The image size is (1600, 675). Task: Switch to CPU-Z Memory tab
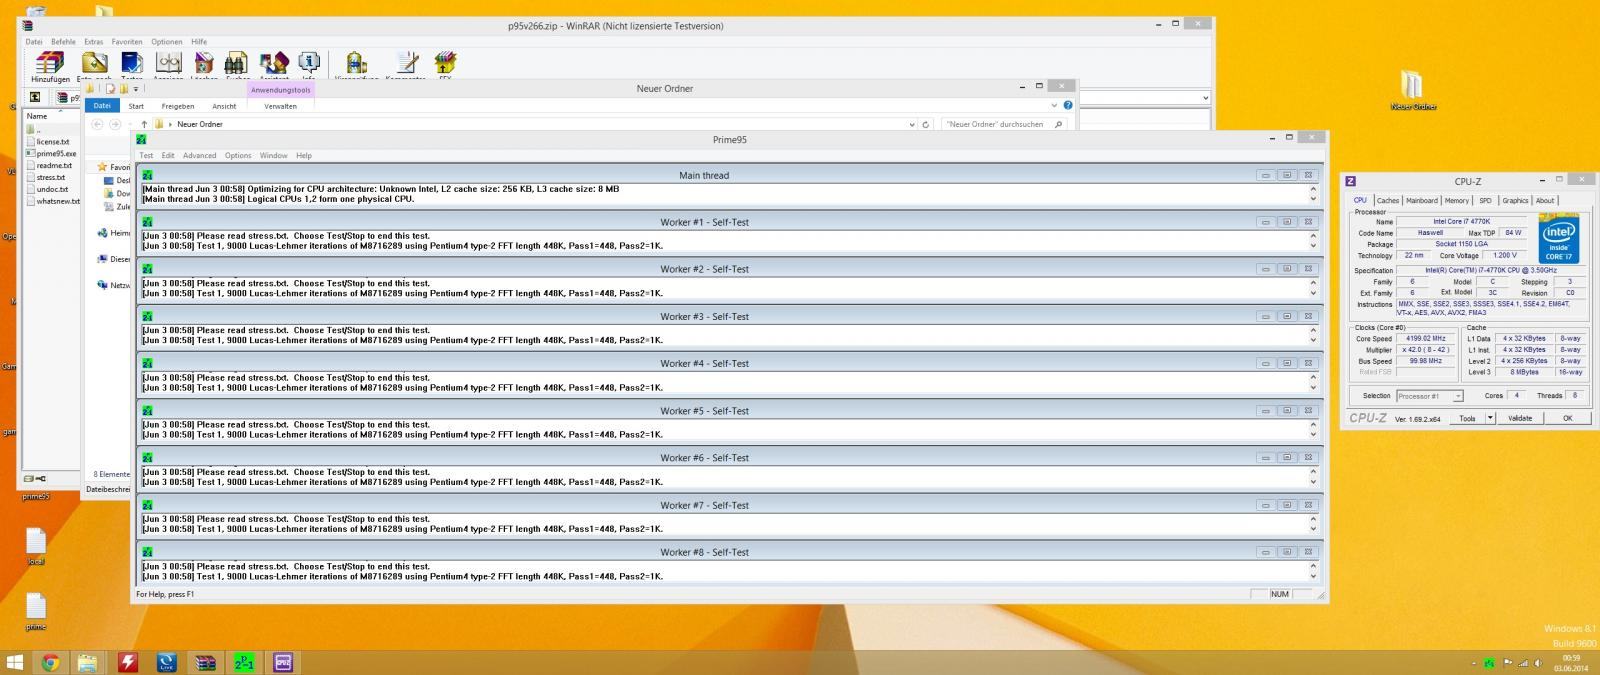(x=1457, y=200)
